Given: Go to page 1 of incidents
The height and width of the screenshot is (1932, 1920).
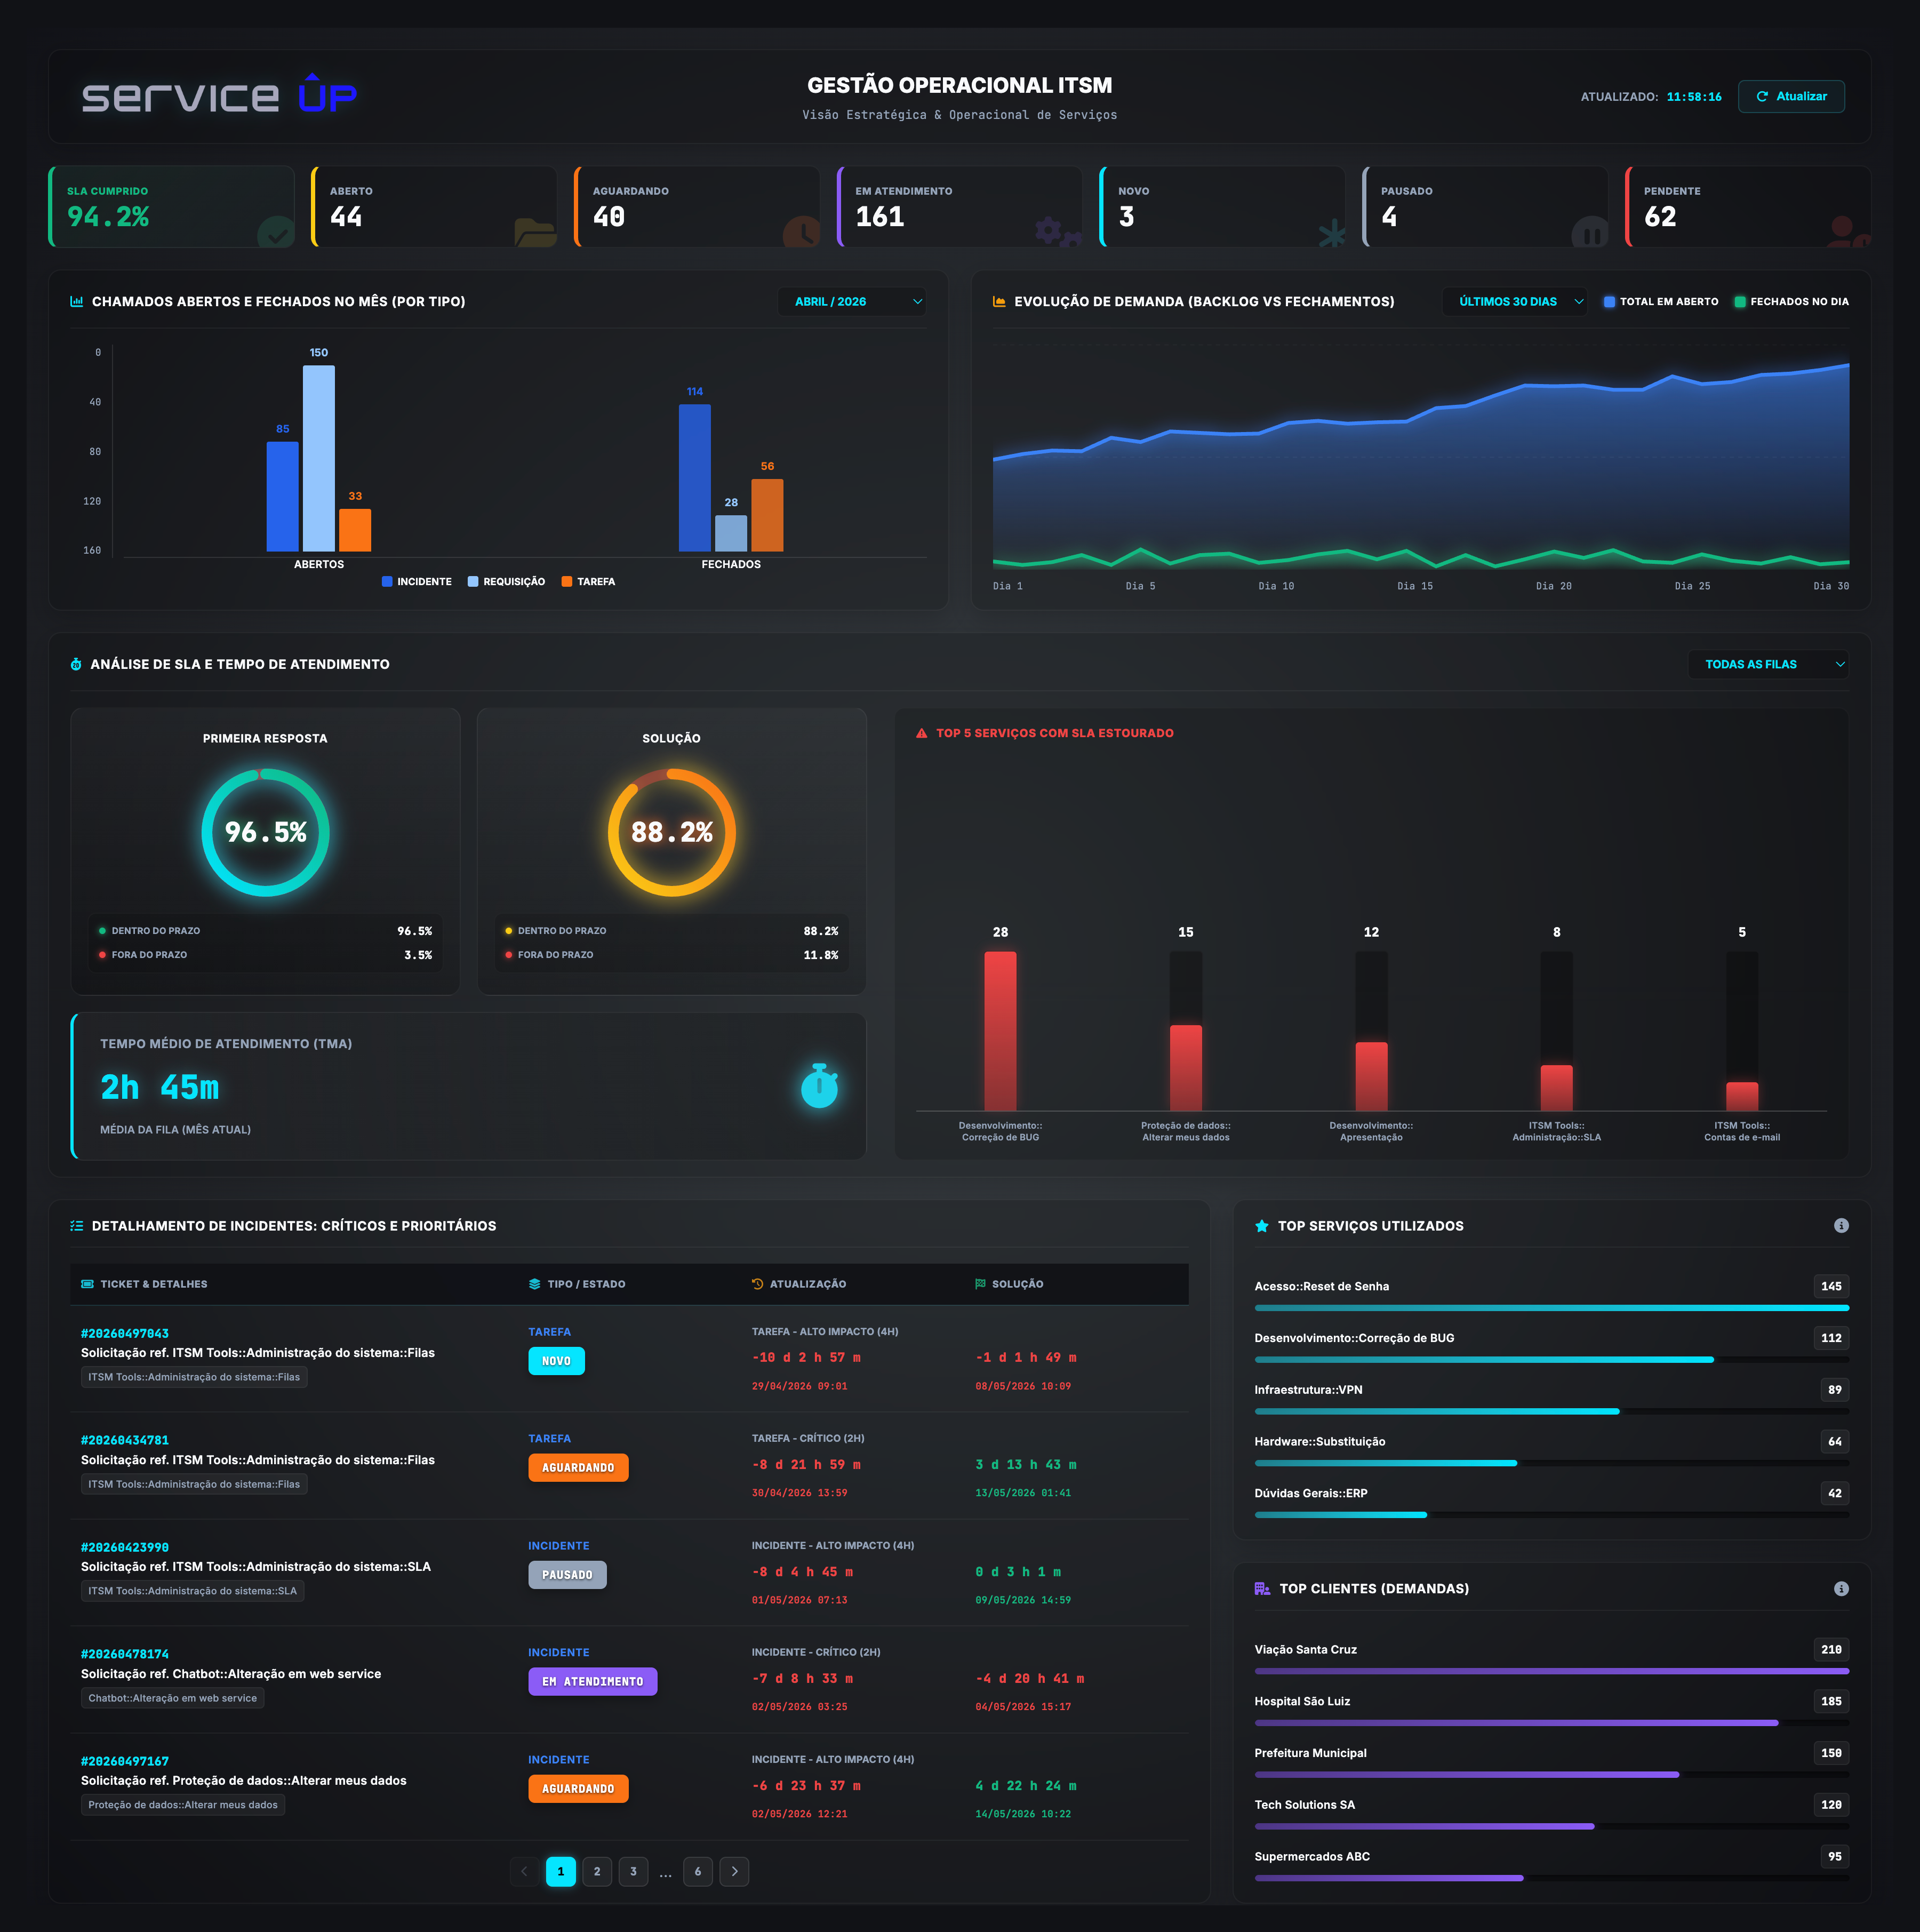Looking at the screenshot, I should (561, 1872).
